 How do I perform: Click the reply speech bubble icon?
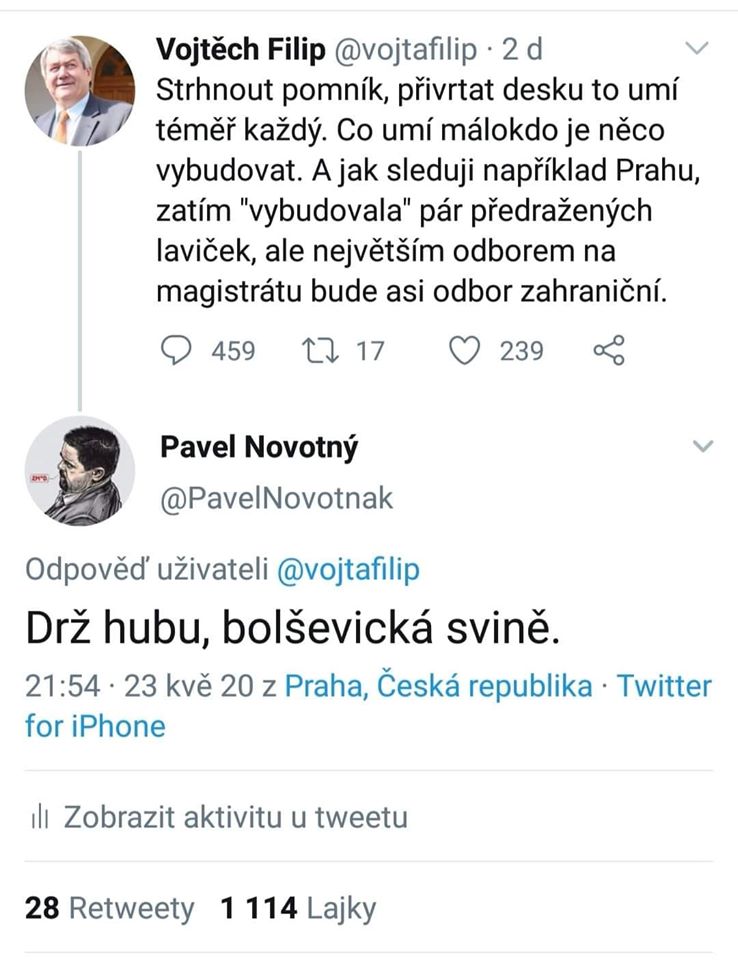tap(179, 351)
